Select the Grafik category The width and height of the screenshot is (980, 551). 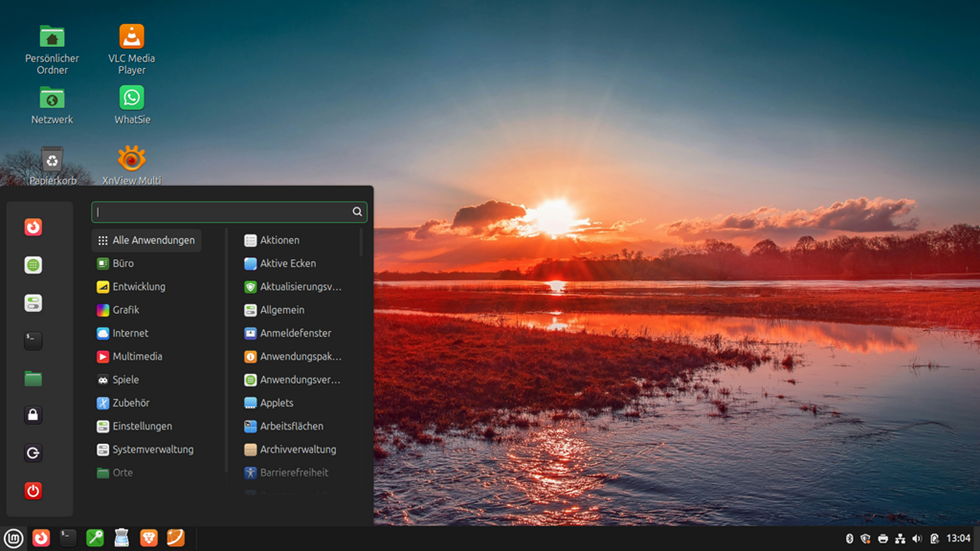[x=126, y=310]
